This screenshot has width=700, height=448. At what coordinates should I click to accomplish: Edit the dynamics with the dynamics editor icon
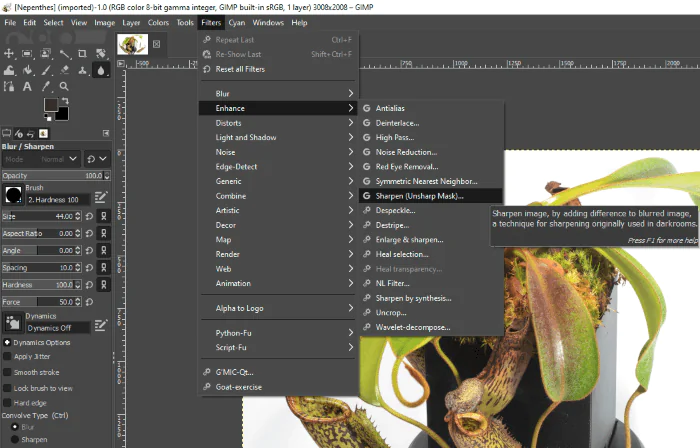point(101,325)
